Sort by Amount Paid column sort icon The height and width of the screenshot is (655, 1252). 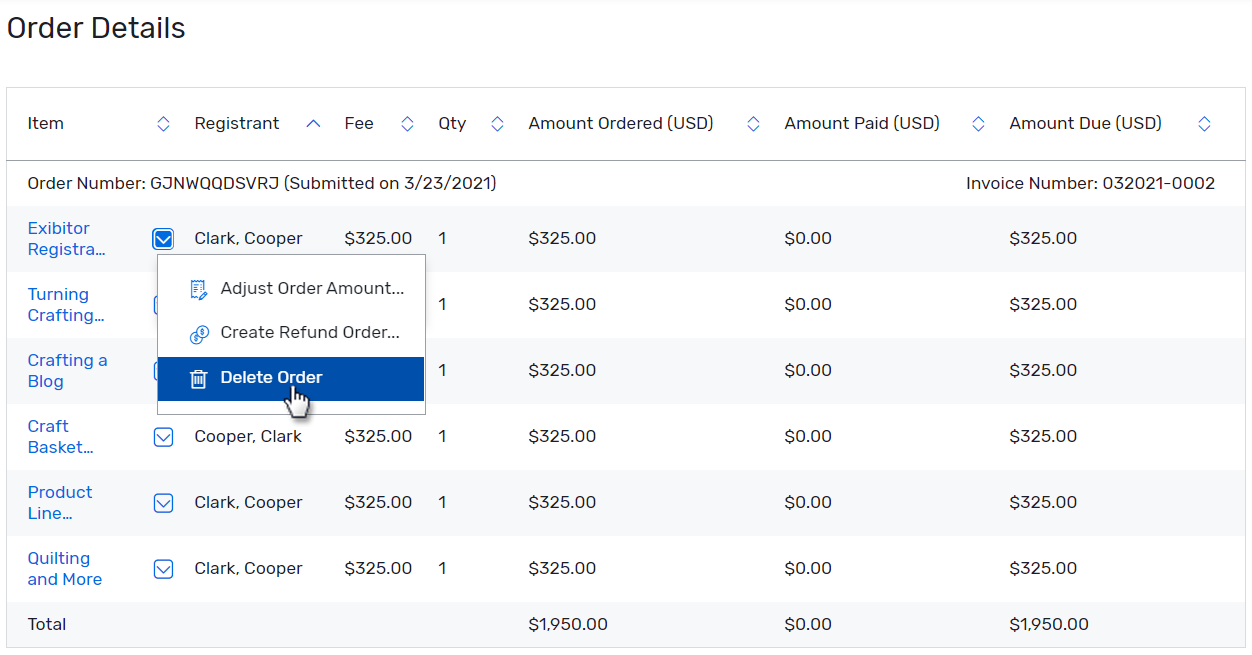tap(978, 124)
